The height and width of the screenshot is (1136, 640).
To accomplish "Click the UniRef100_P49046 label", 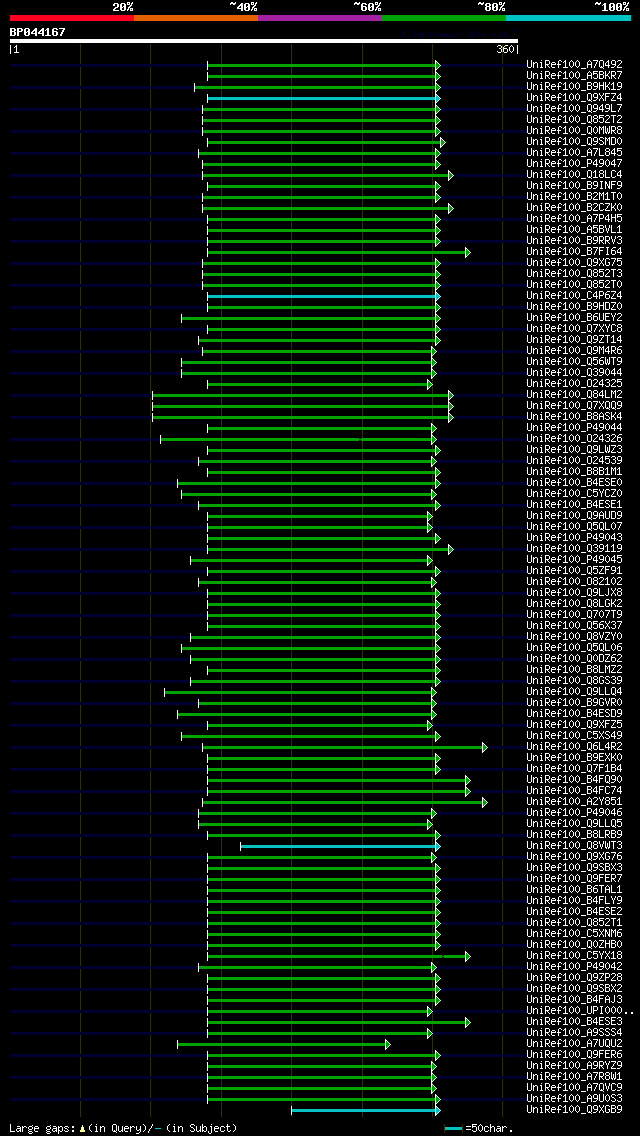I will 574,812.
